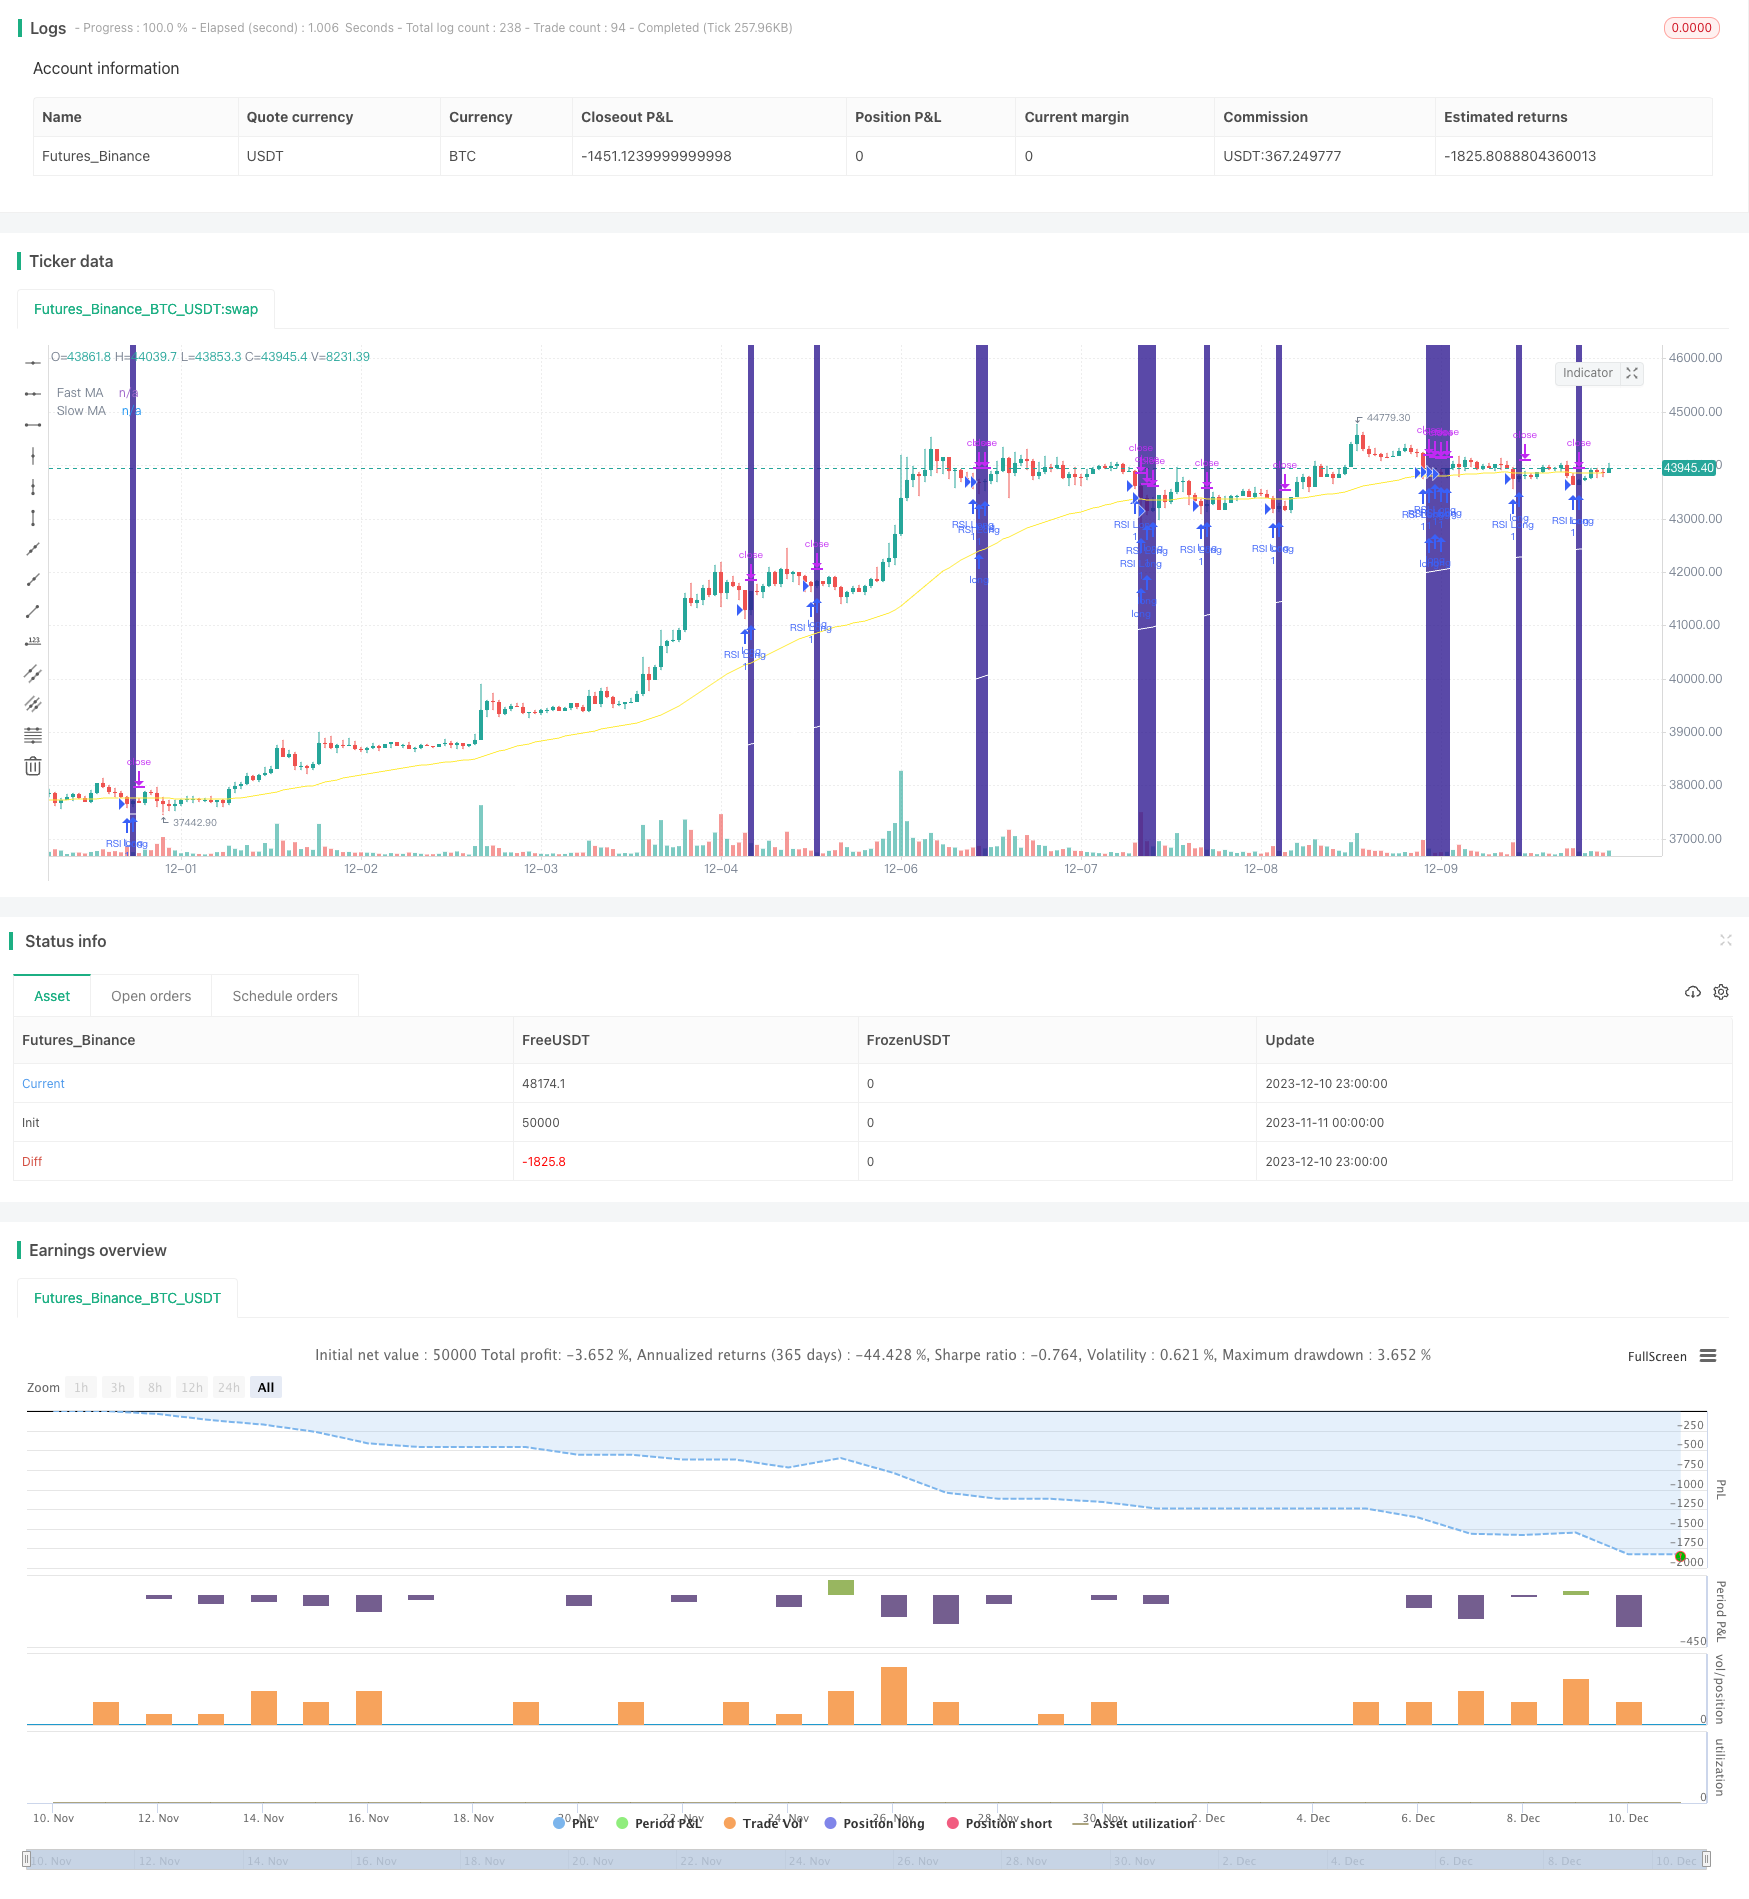Image resolution: width=1749 pixels, height=1899 pixels.
Task: Select the vertical ray line drawing tool
Action: [x=33, y=487]
